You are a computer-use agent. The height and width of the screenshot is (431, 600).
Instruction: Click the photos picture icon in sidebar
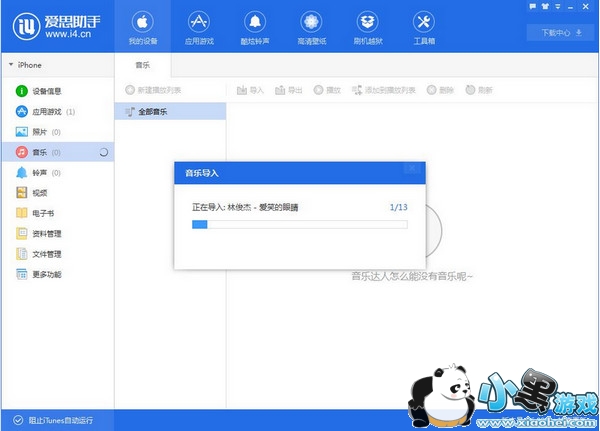21,132
